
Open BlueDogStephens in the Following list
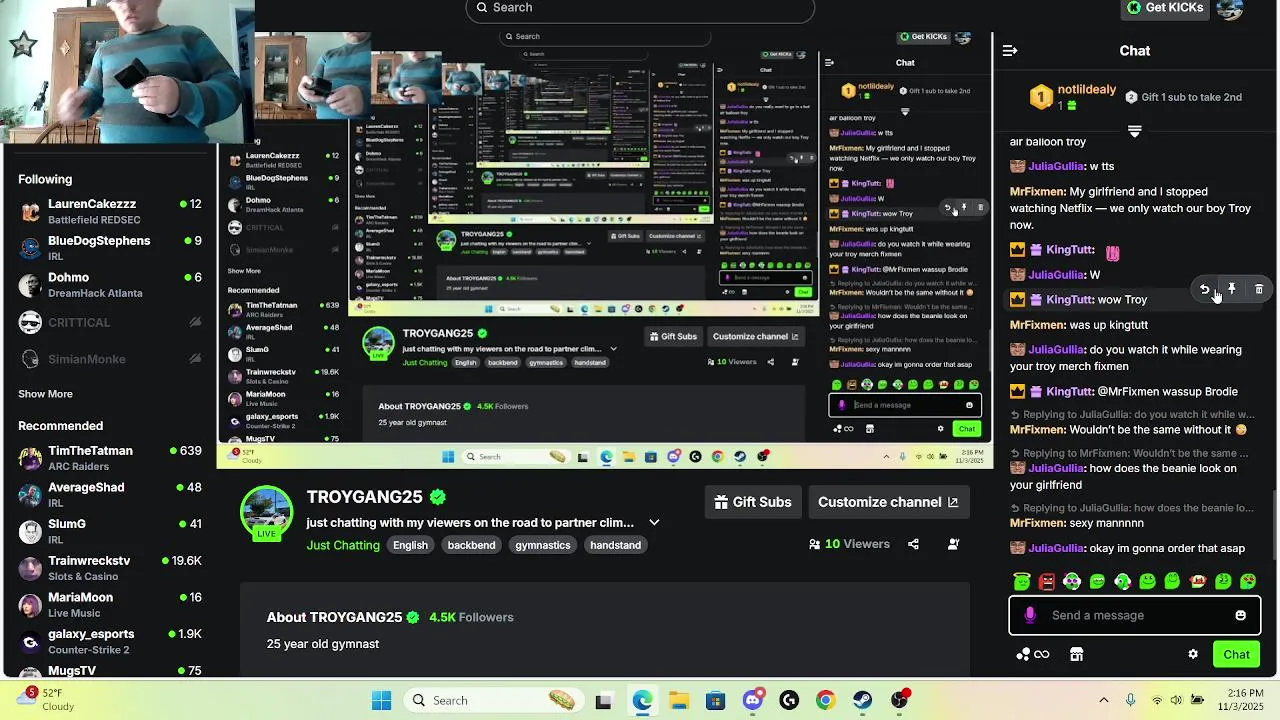coord(110,248)
